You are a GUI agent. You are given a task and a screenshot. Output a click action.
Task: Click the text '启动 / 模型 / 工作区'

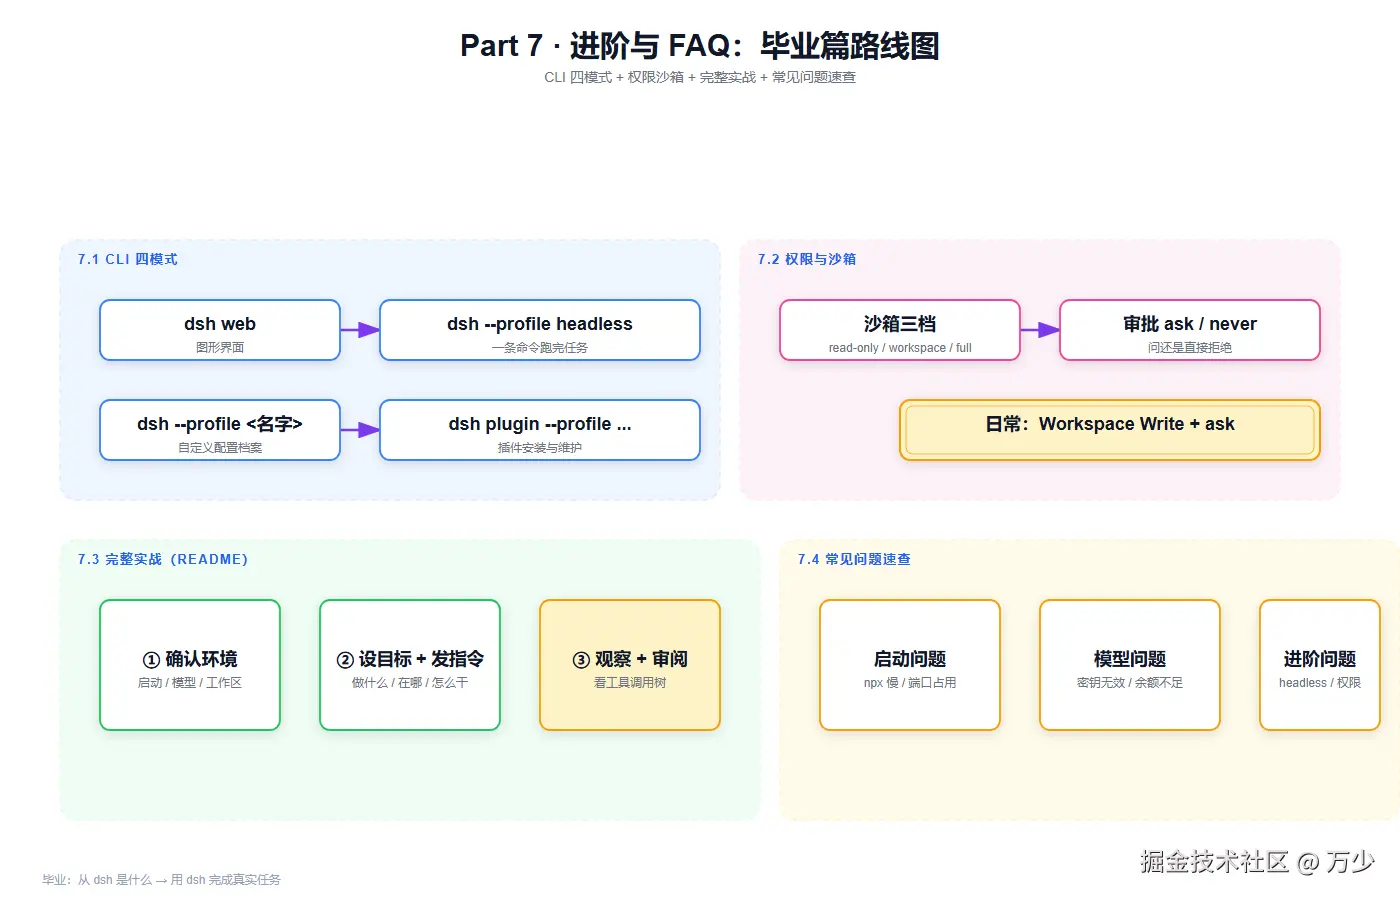(x=190, y=683)
